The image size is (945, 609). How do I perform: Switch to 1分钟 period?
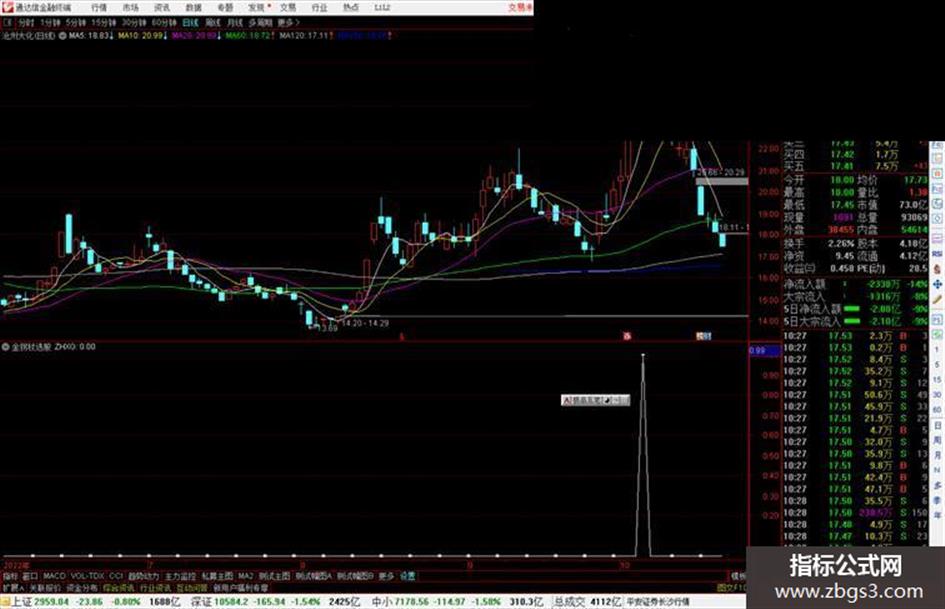(49, 22)
